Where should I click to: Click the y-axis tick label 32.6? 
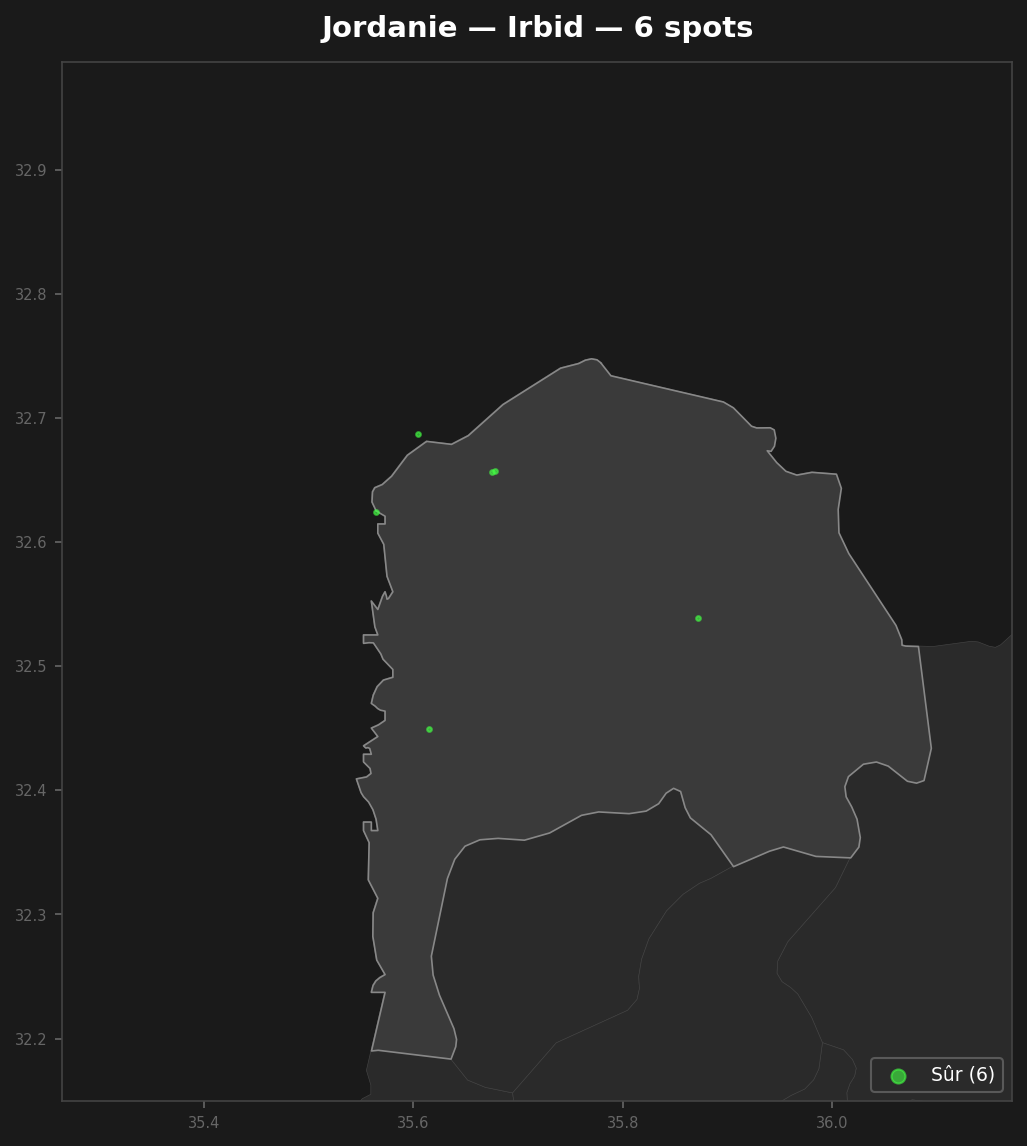tap(30, 542)
